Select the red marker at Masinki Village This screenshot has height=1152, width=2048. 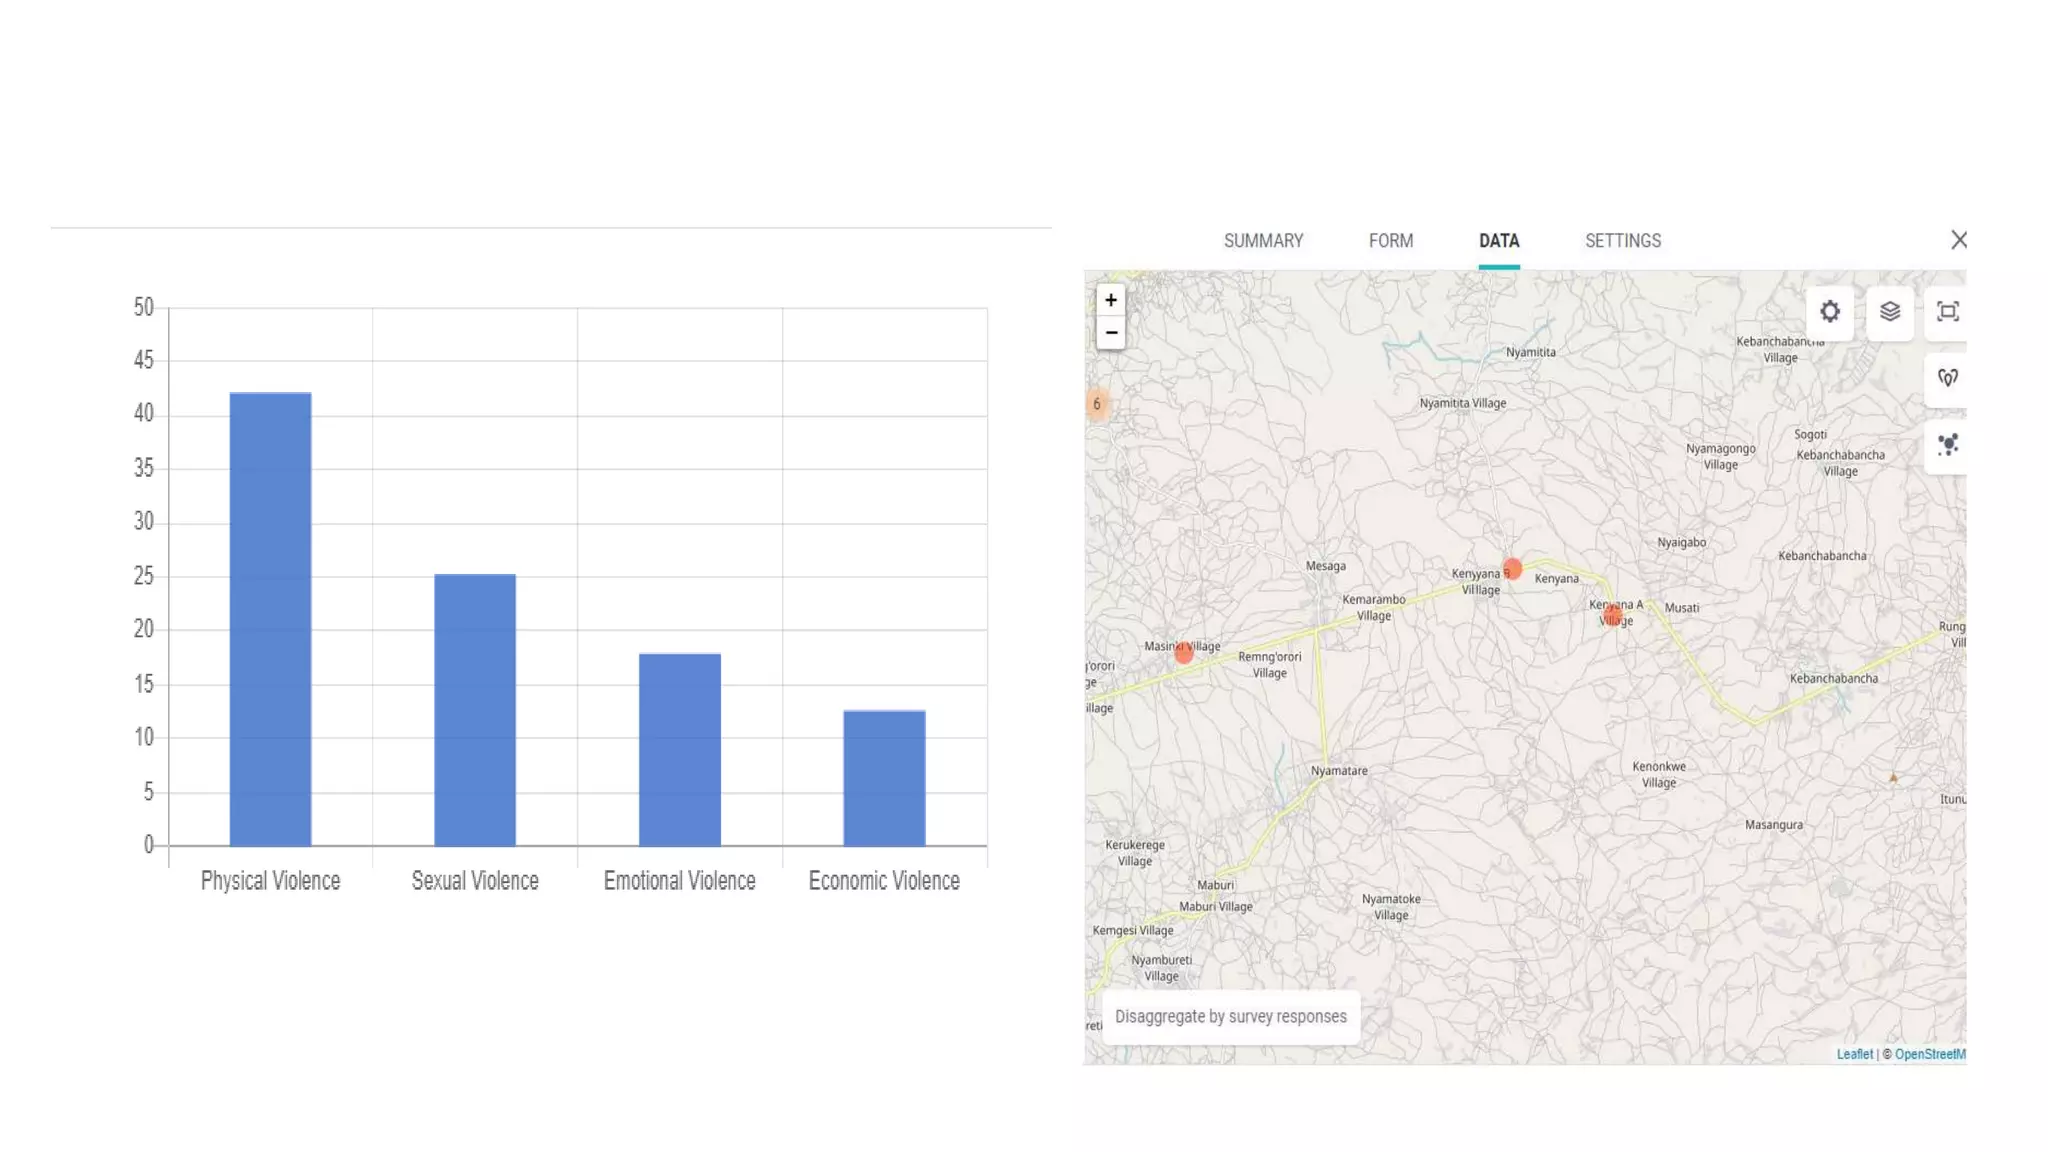click(1184, 653)
